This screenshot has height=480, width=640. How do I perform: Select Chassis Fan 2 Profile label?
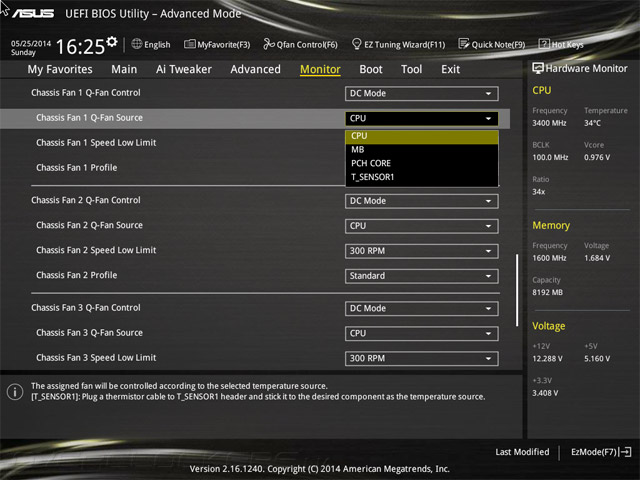tap(77, 275)
